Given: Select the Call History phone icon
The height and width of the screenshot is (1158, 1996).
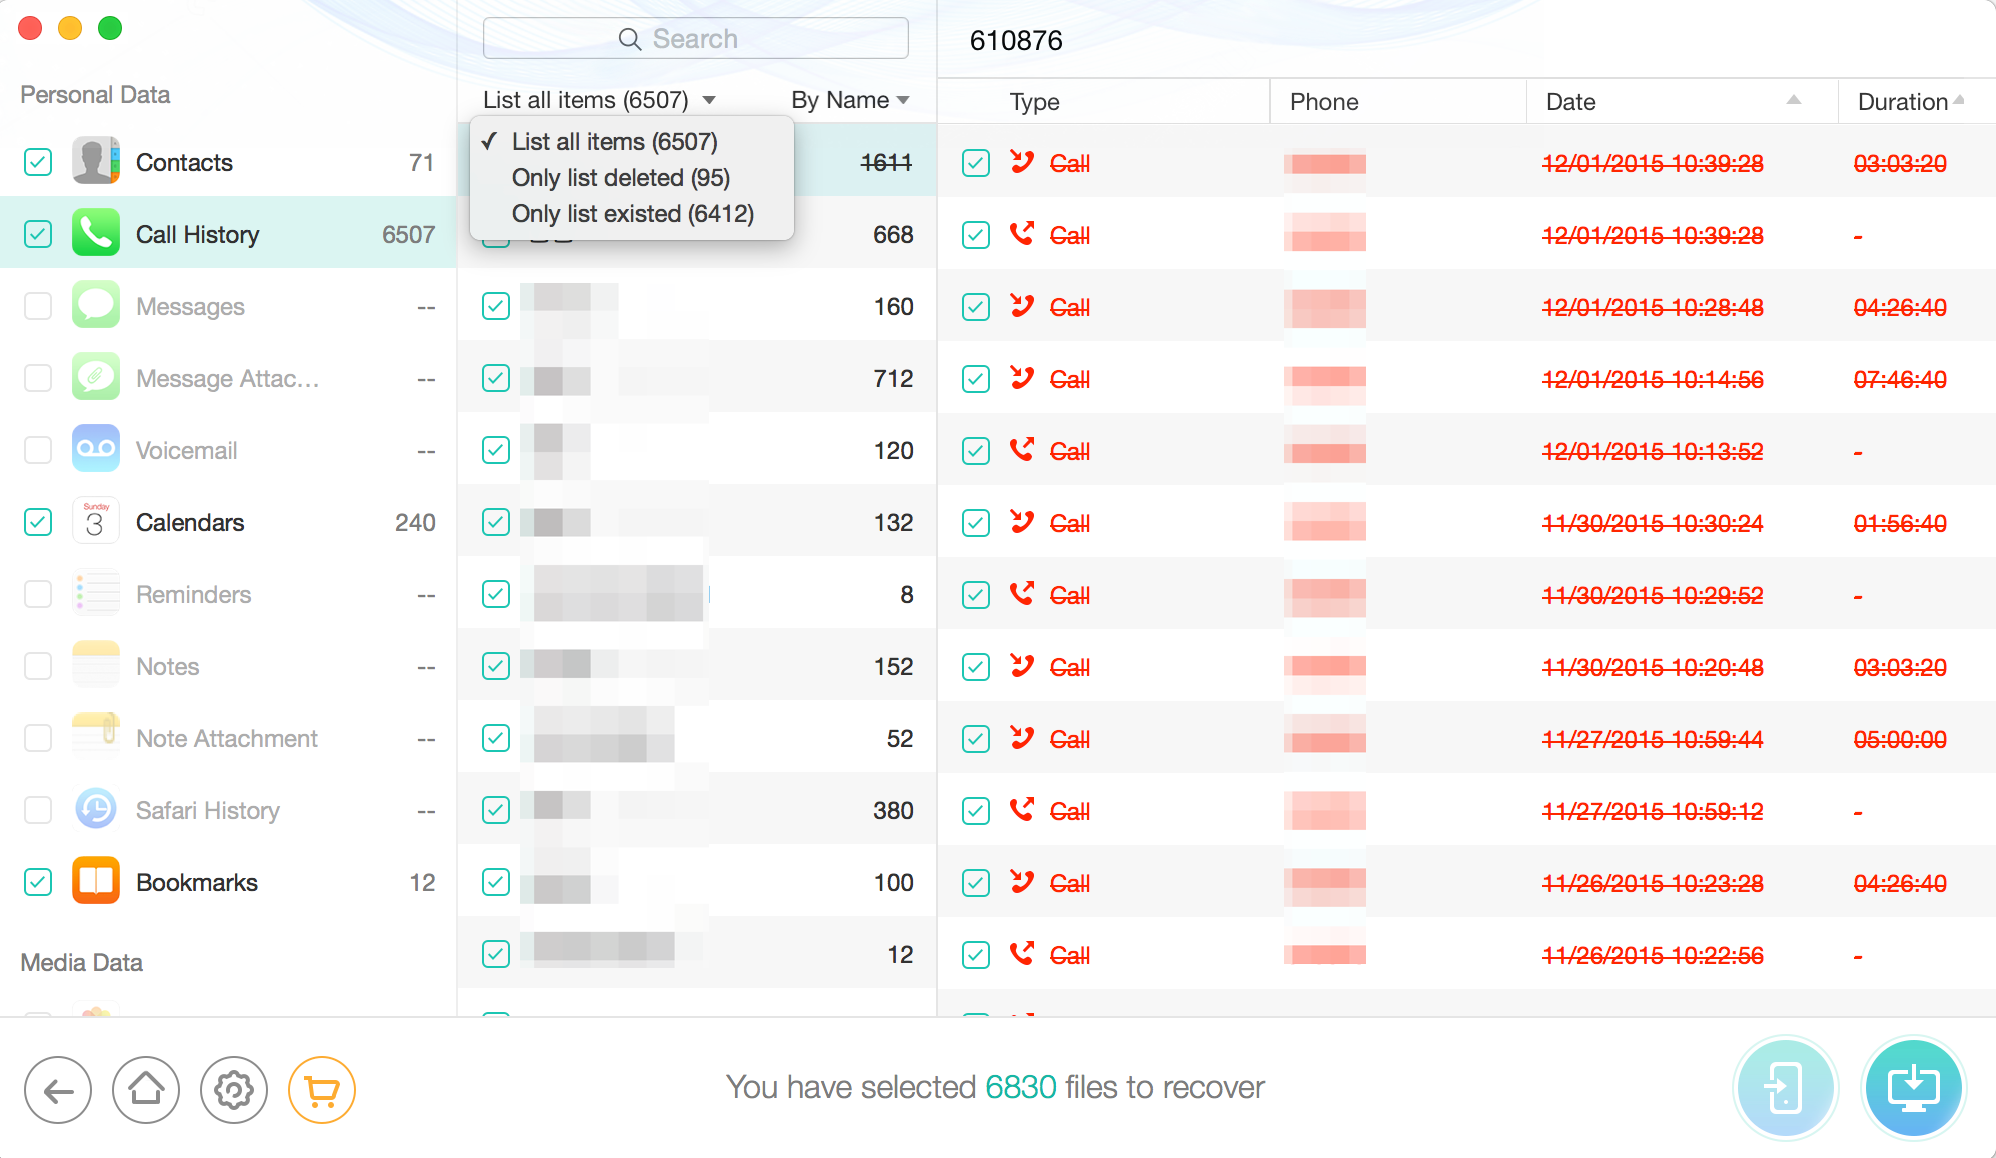Looking at the screenshot, I should tap(96, 234).
